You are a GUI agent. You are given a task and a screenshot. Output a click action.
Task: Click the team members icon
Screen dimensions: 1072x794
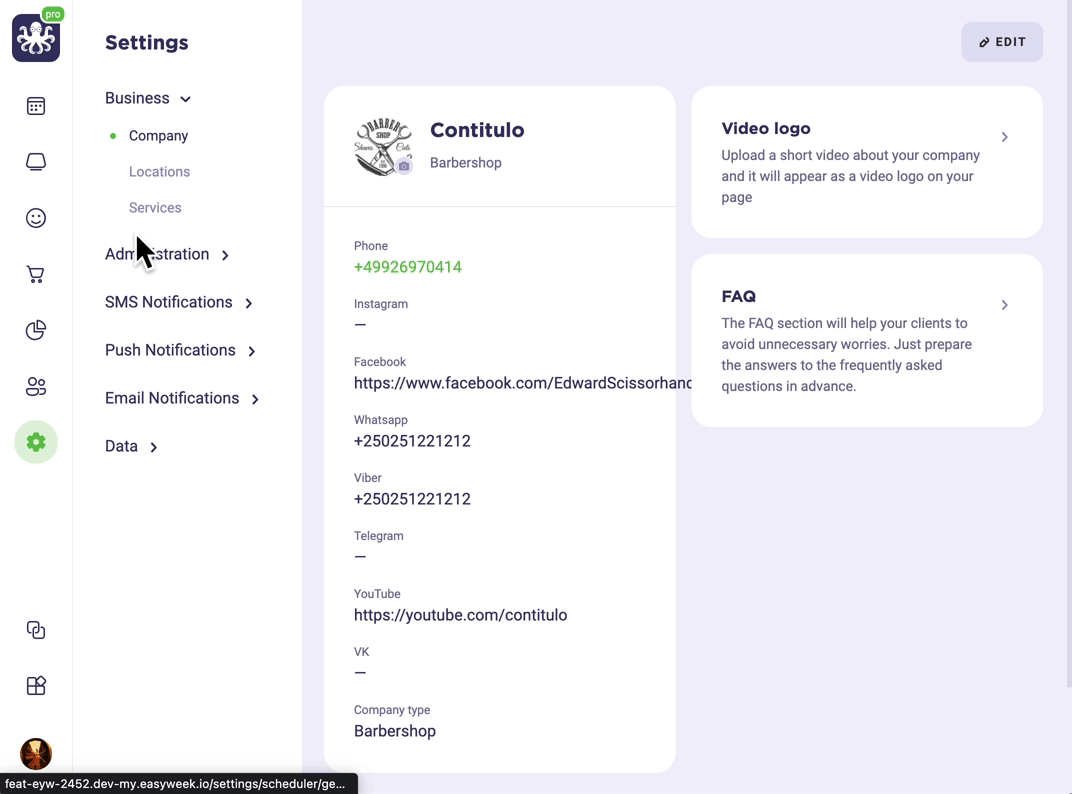pyautogui.click(x=36, y=386)
